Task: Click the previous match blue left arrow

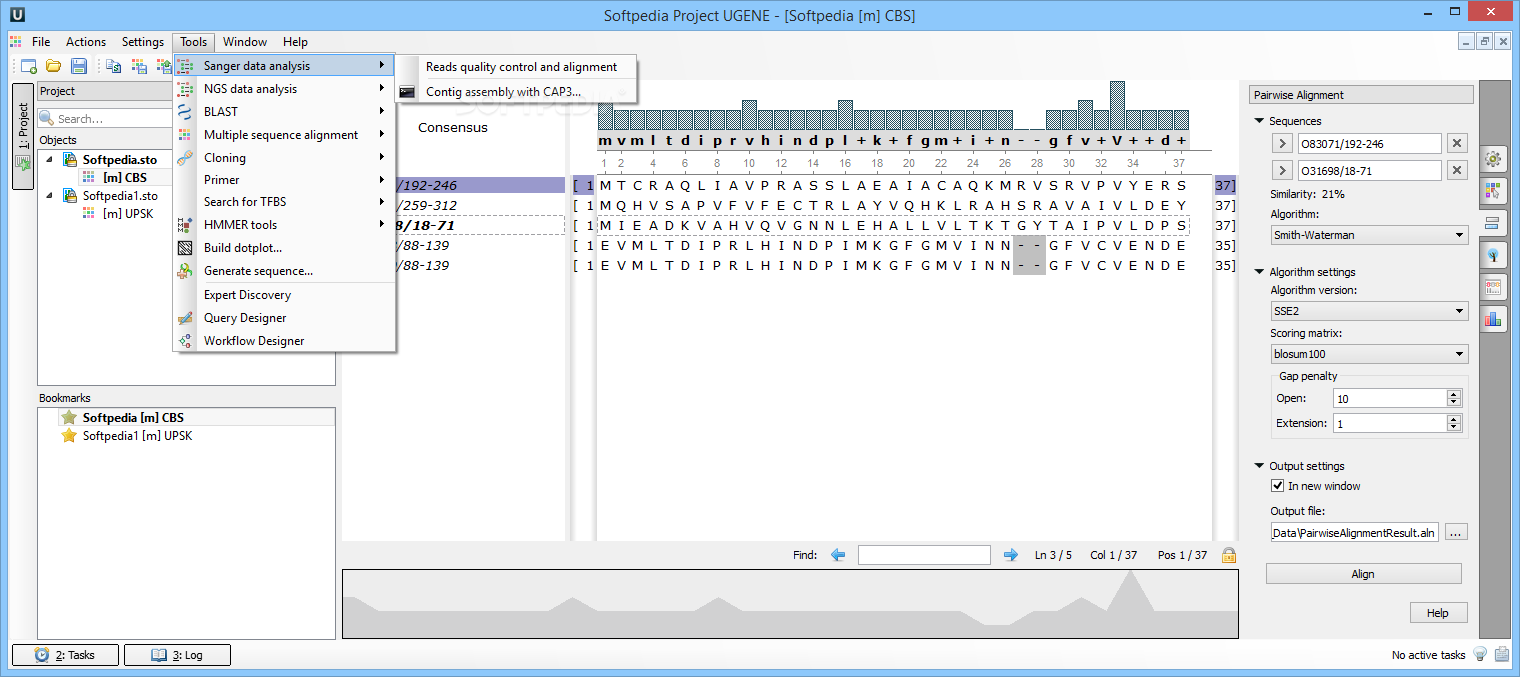Action: [x=838, y=555]
